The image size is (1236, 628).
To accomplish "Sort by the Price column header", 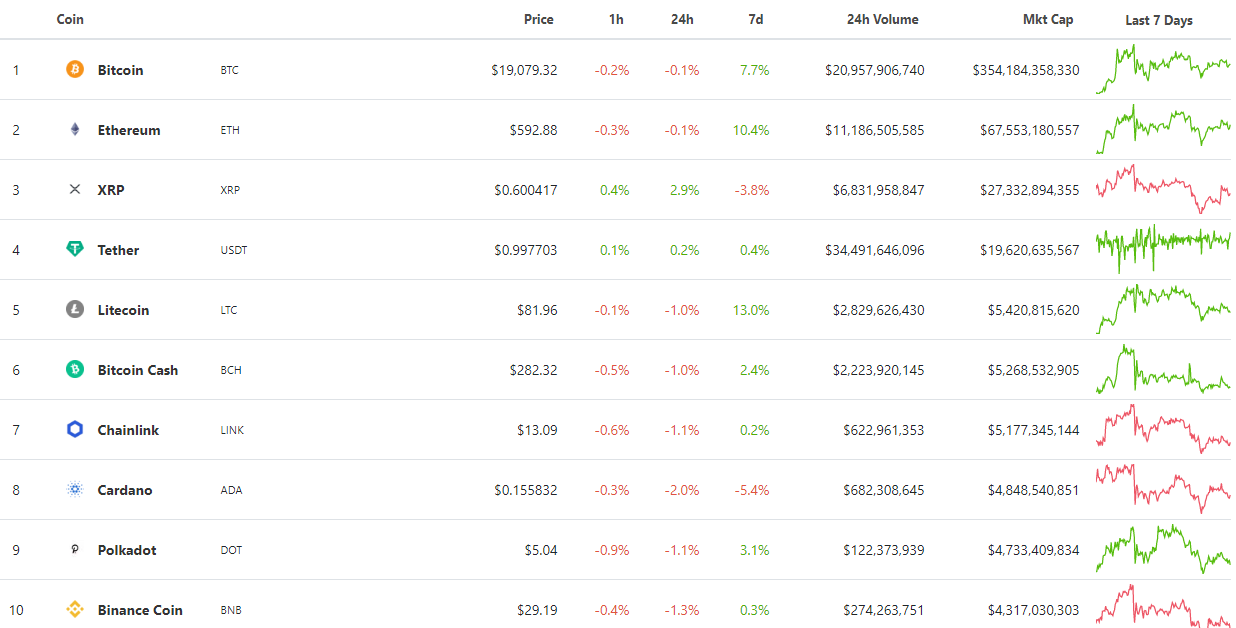I will tap(538, 20).
